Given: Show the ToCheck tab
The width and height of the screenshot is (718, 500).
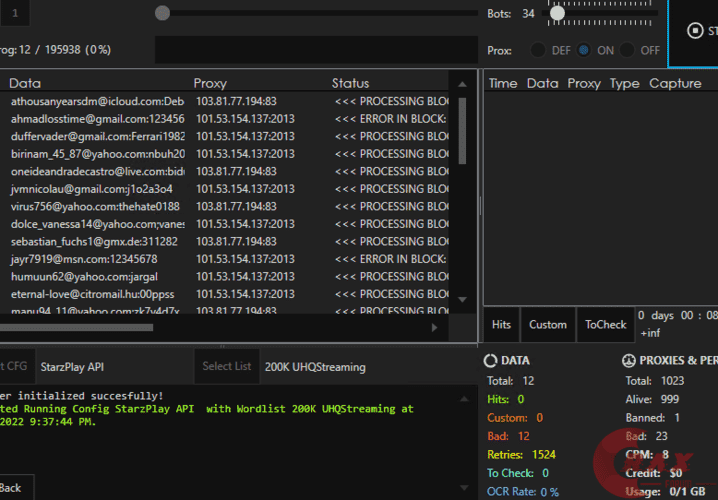Looking at the screenshot, I should click(605, 324).
